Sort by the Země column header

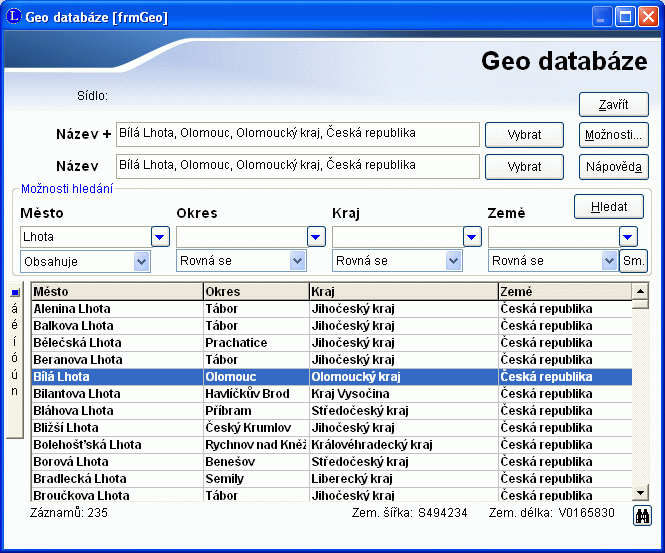tap(565, 292)
